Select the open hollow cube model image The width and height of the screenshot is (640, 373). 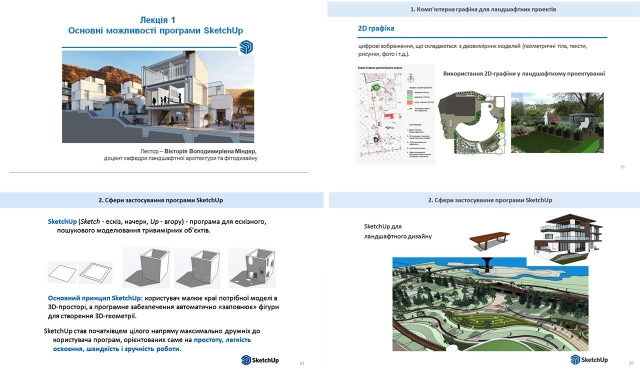pyautogui.click(x=146, y=266)
